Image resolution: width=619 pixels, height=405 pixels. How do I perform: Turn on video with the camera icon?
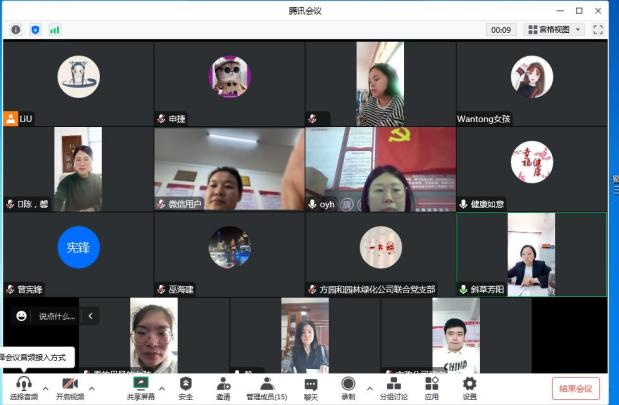(70, 388)
